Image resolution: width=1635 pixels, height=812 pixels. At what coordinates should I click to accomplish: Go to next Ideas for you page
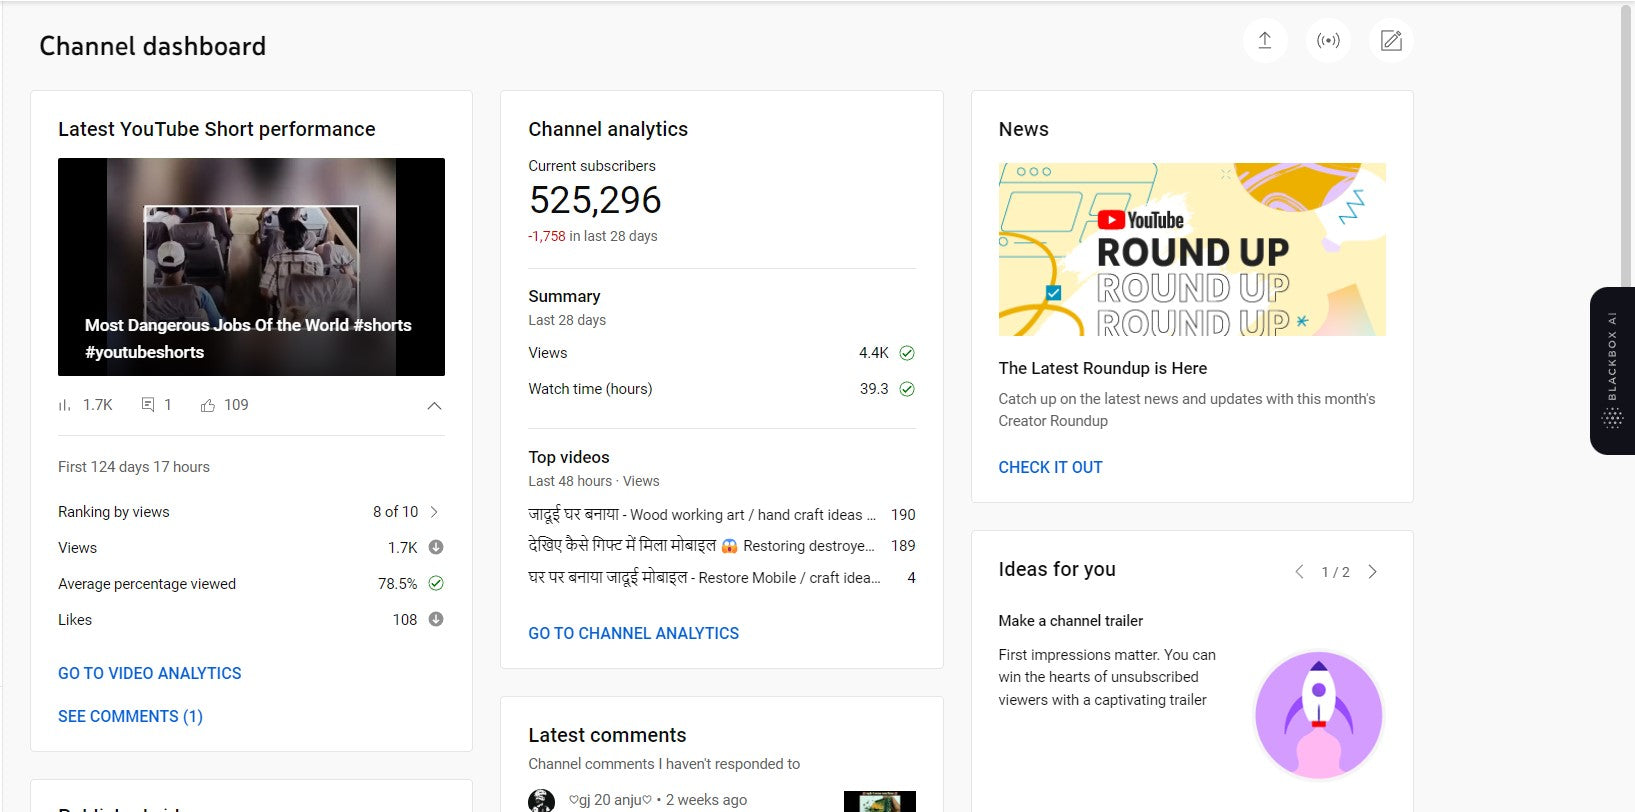1373,572
